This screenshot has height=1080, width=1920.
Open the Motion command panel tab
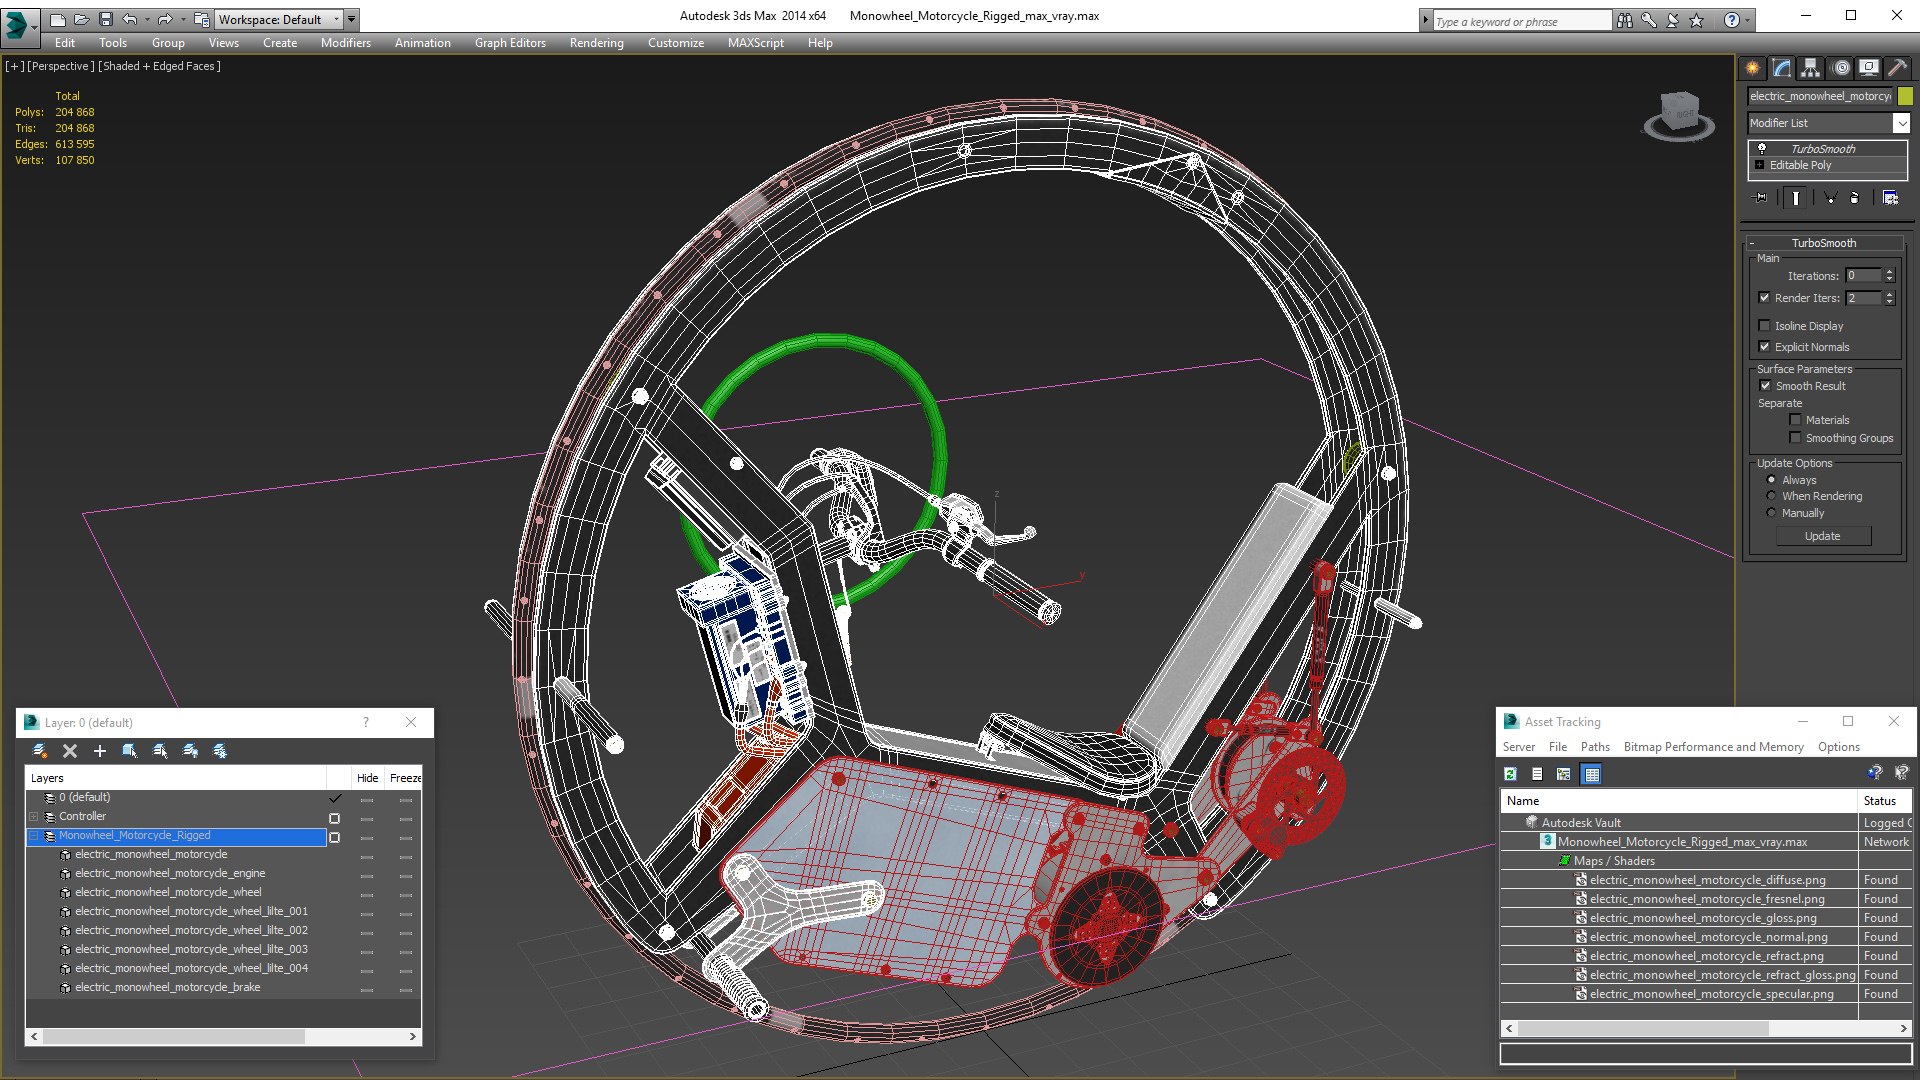[x=1840, y=68]
